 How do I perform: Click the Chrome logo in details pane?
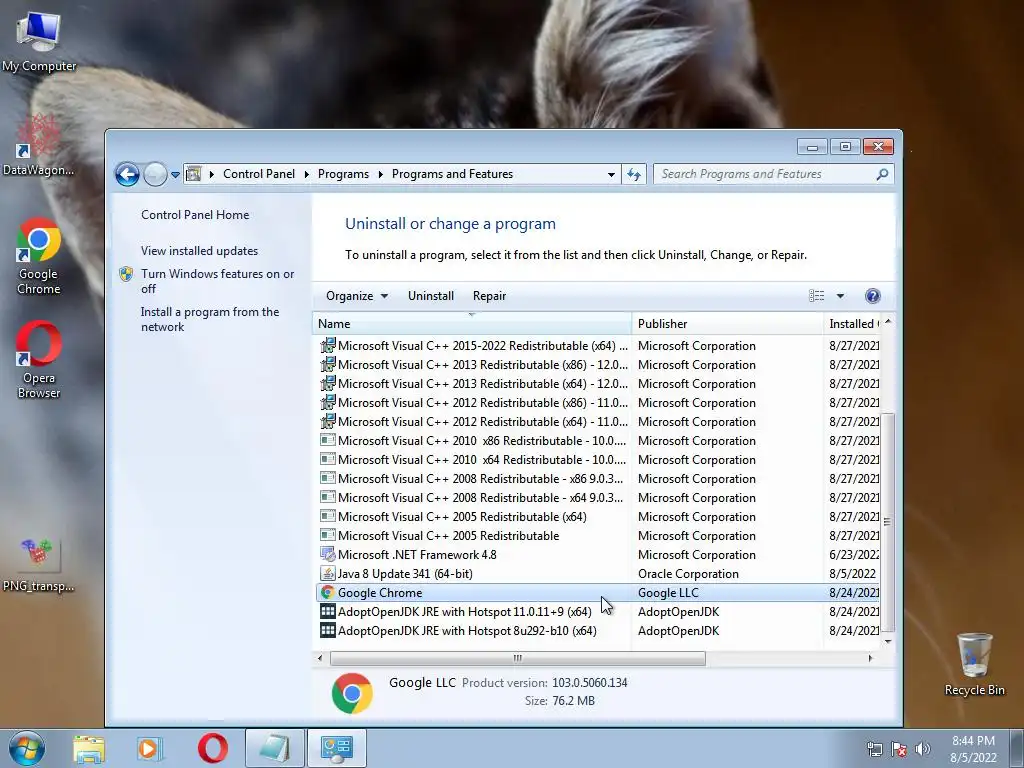coord(352,693)
